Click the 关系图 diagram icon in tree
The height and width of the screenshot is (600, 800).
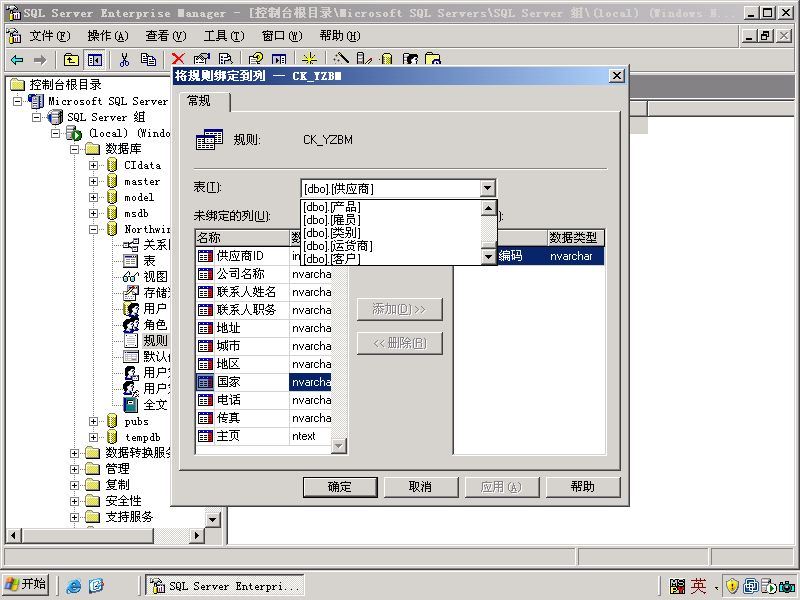tap(131, 245)
